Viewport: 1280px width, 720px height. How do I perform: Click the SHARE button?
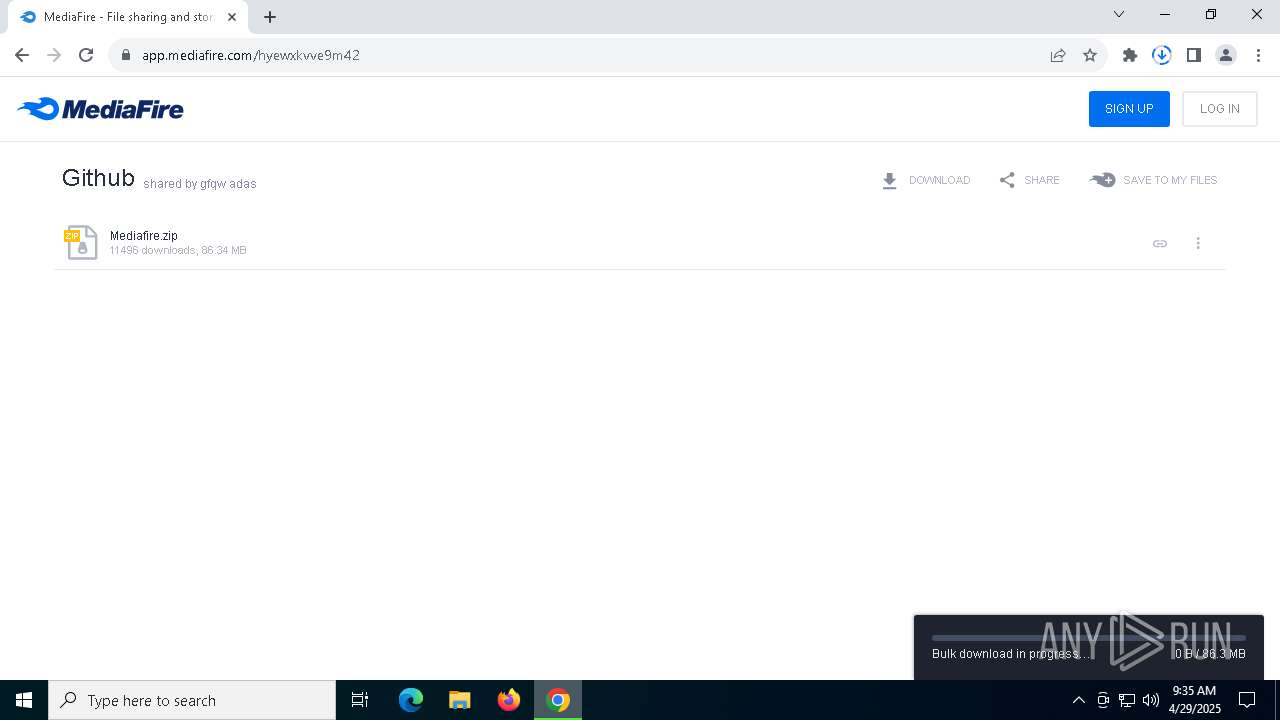(x=1029, y=180)
